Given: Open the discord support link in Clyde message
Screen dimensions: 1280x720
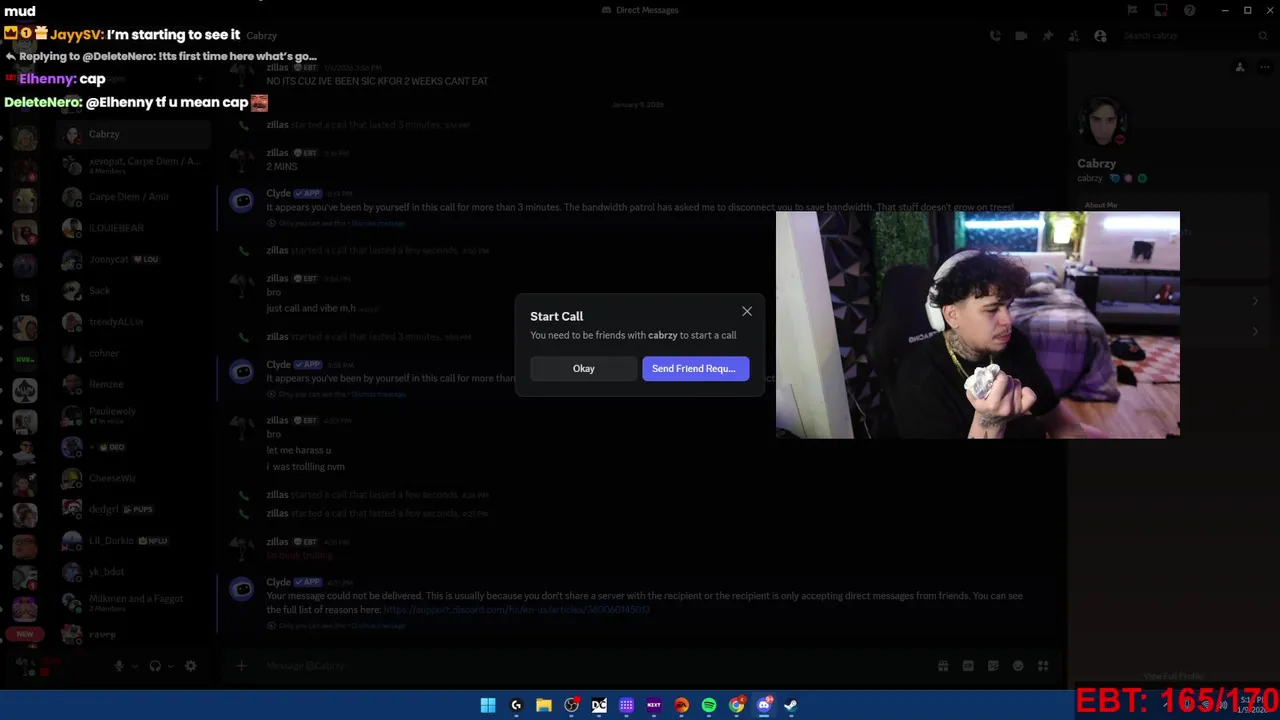Looking at the screenshot, I should 517,609.
